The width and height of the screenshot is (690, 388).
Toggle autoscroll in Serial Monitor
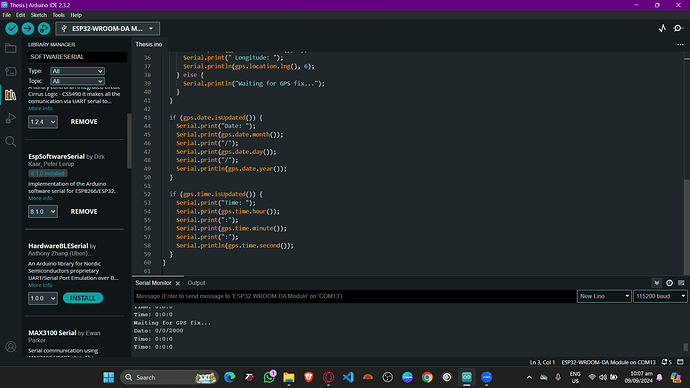click(657, 283)
